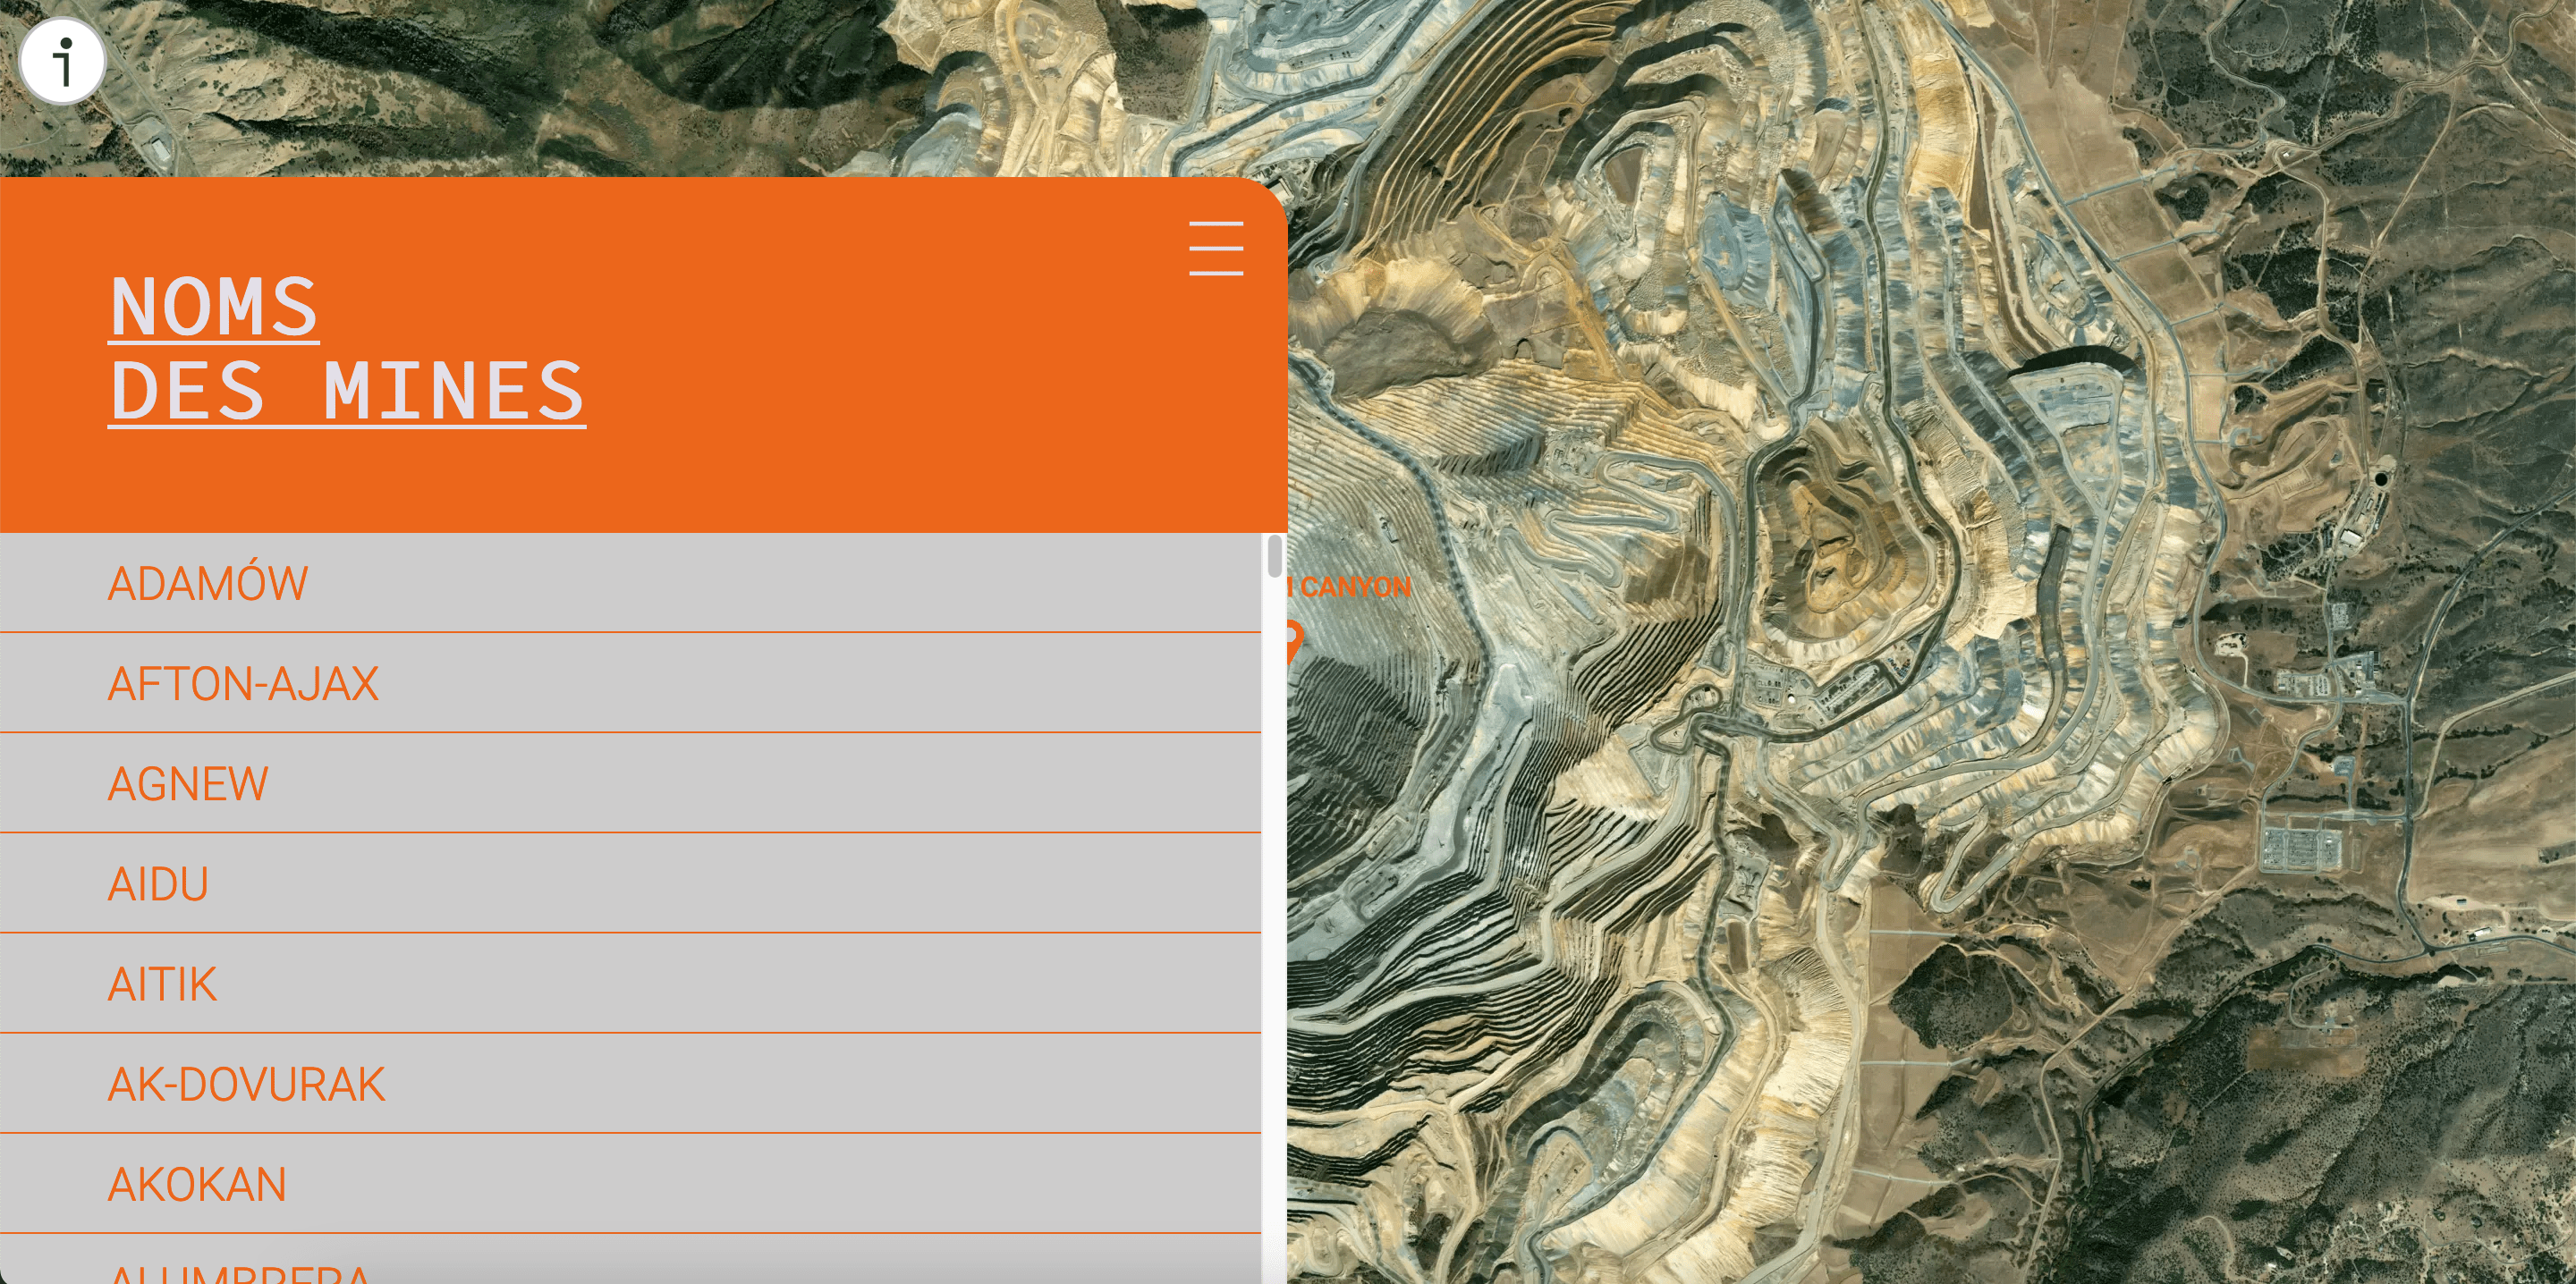Open the info button in top-left corner
The image size is (2576, 1284).
pyautogui.click(x=62, y=61)
